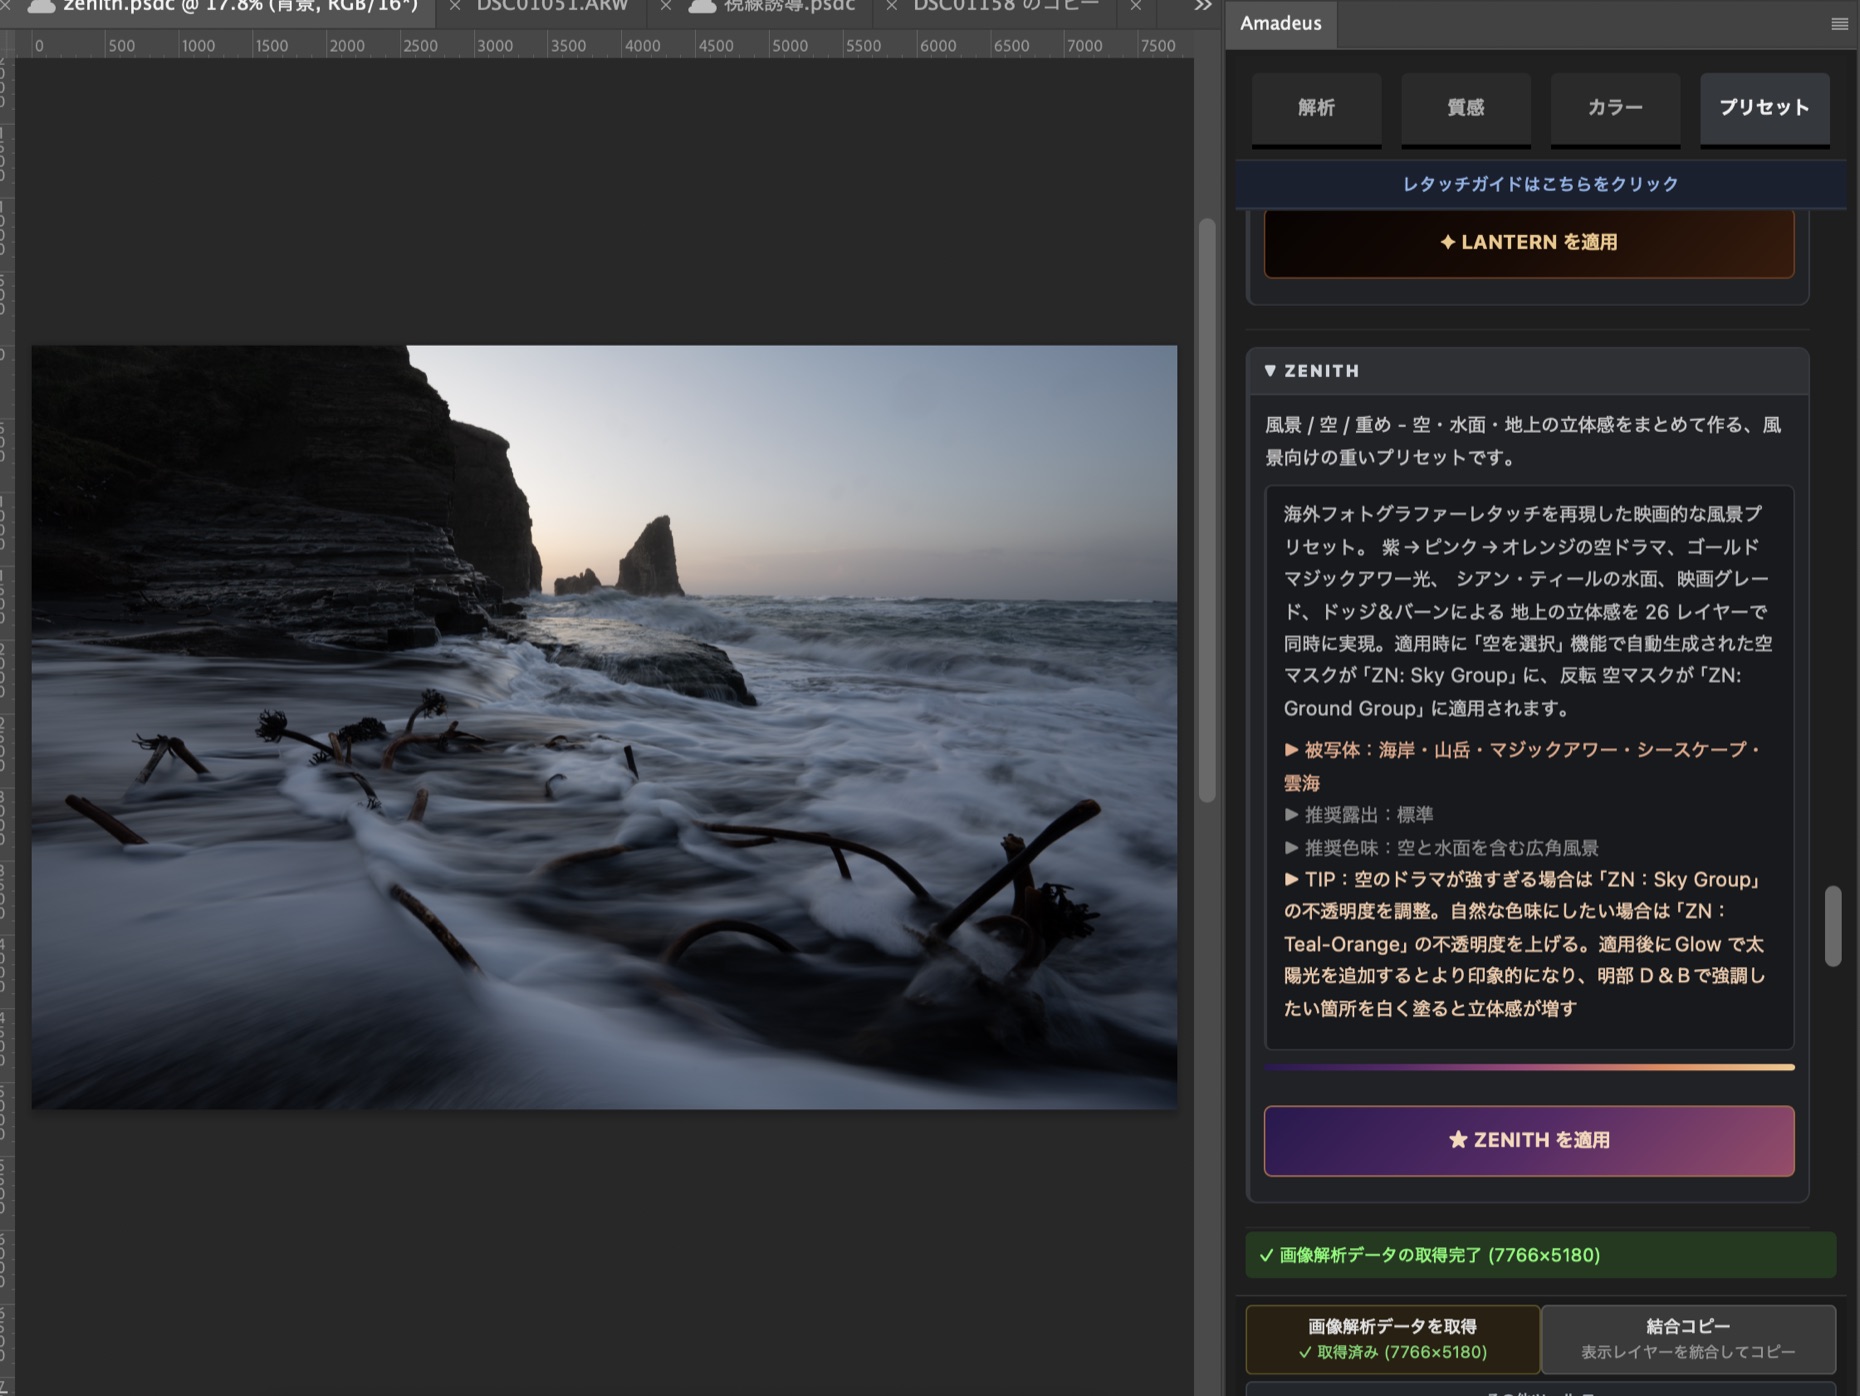Close the DSC01051.ARW document tab

click(x=455, y=6)
